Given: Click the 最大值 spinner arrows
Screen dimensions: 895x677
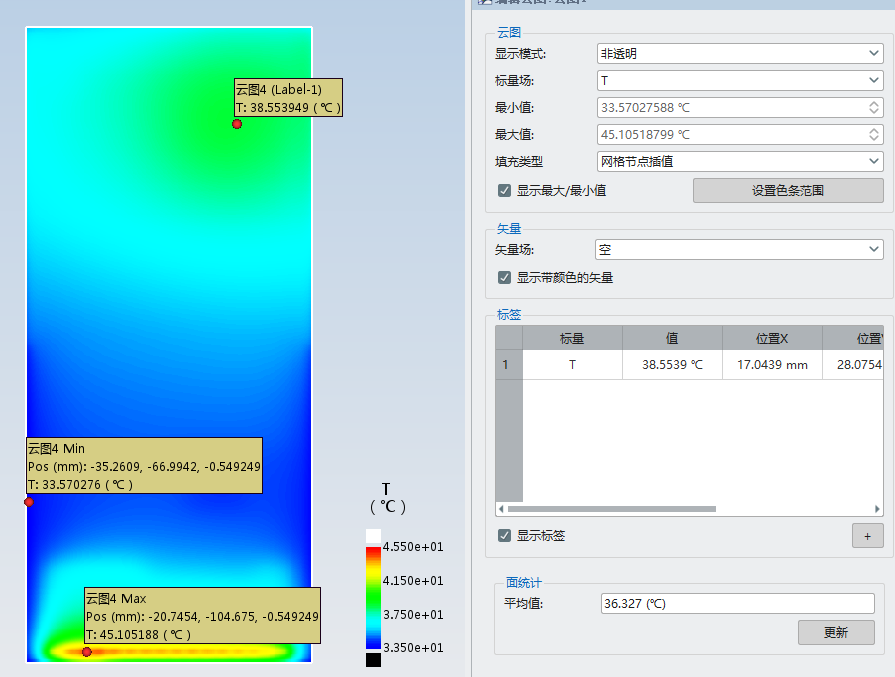Looking at the screenshot, I should point(873,135).
